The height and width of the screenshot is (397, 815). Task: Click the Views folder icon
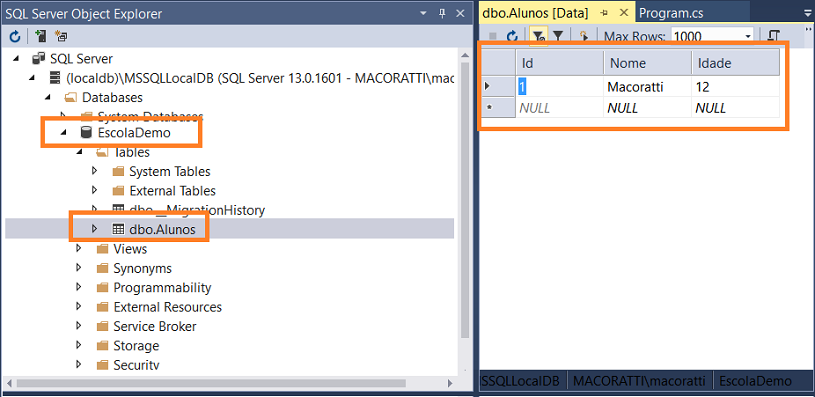[103, 249]
